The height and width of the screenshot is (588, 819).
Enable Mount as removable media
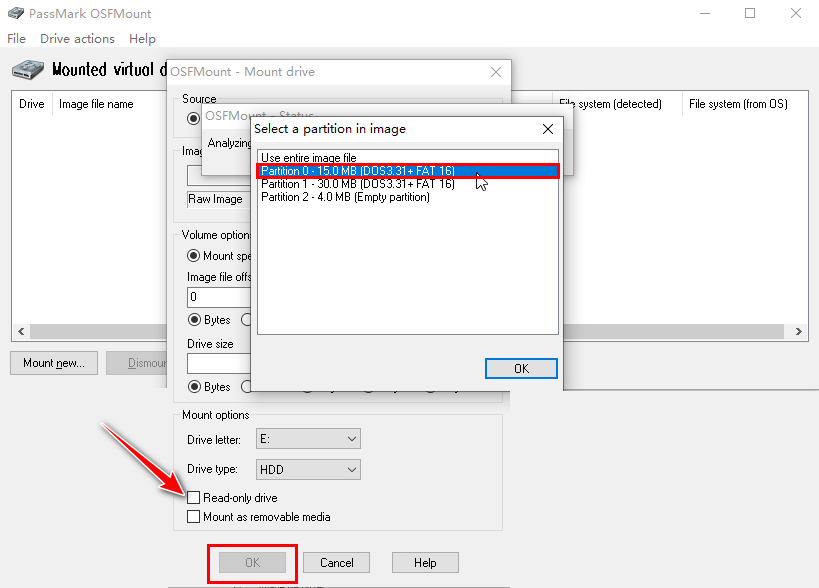(x=193, y=517)
